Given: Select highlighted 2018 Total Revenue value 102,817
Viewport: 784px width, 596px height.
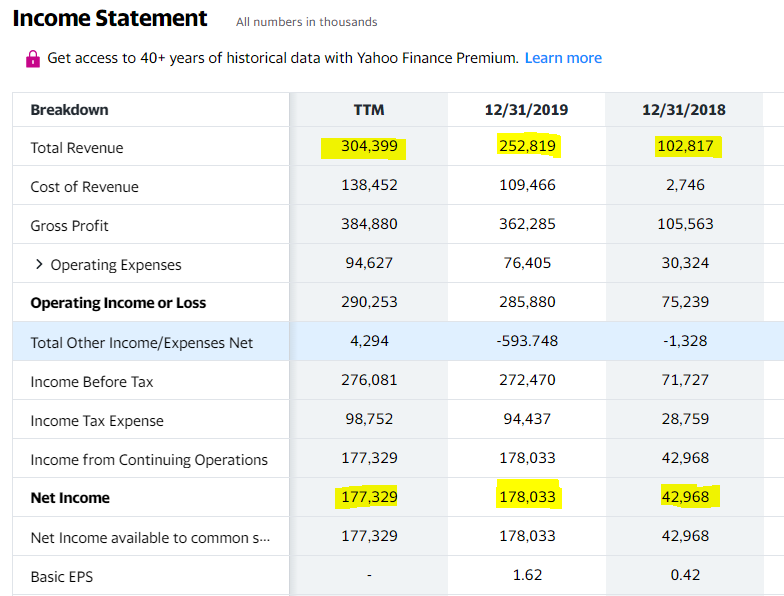Looking at the screenshot, I should pyautogui.click(x=685, y=147).
